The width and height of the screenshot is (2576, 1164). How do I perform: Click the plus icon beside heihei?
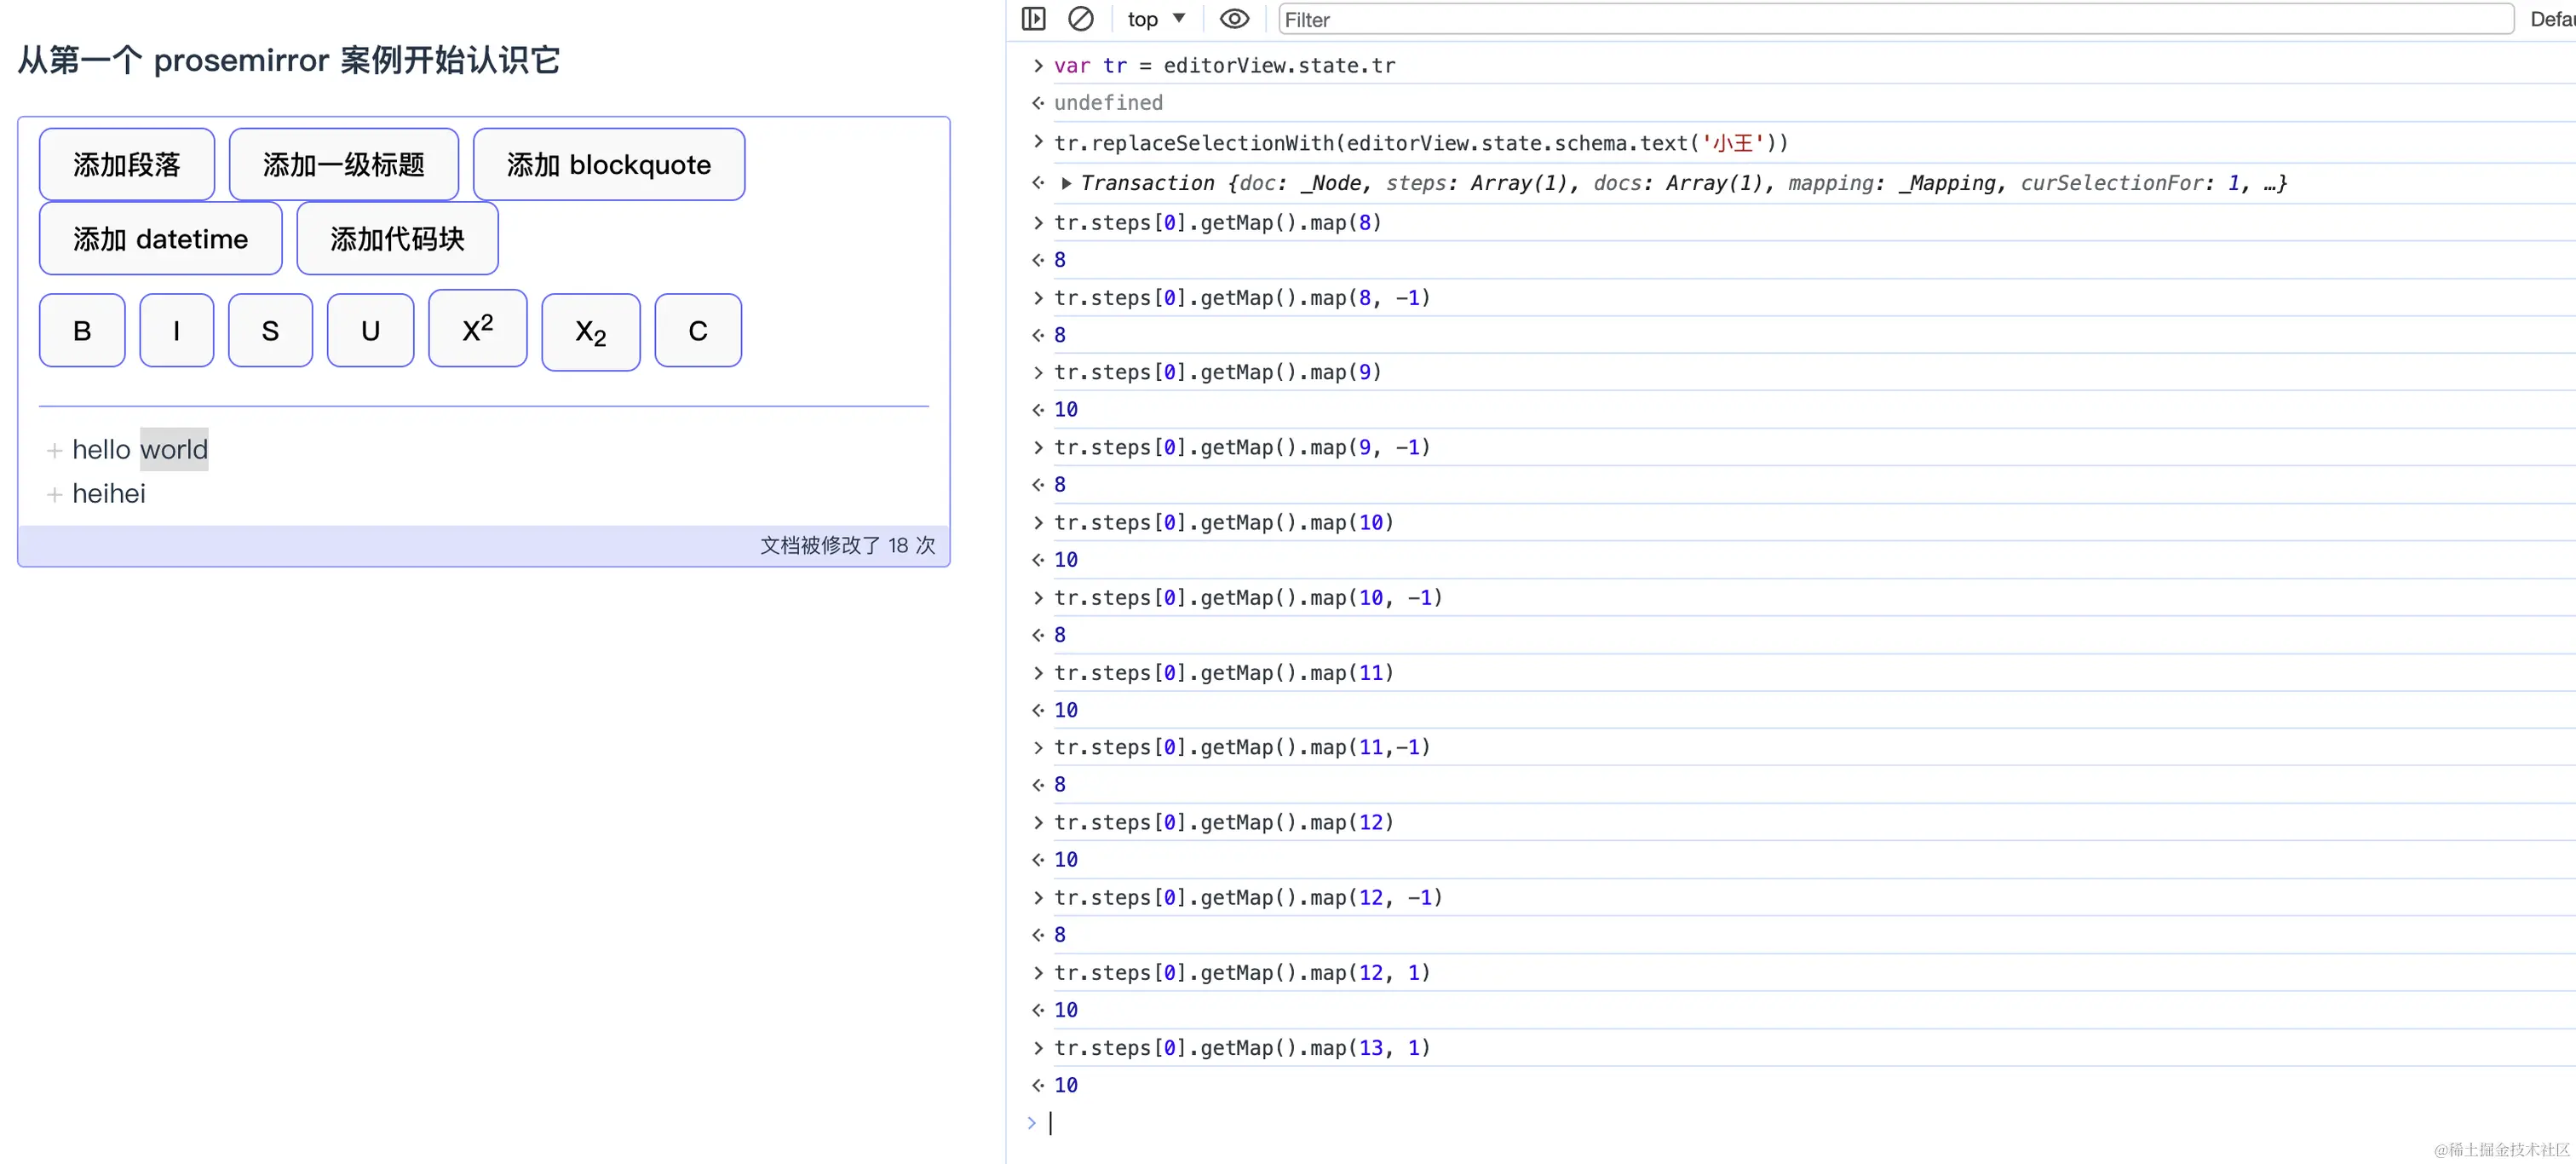[x=54, y=495]
